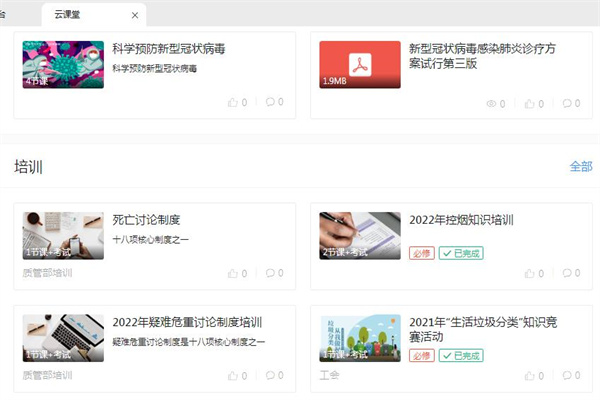Click 已完成 badge on 2022年控烟知识培训
This screenshot has width=600, height=400.
(461, 253)
